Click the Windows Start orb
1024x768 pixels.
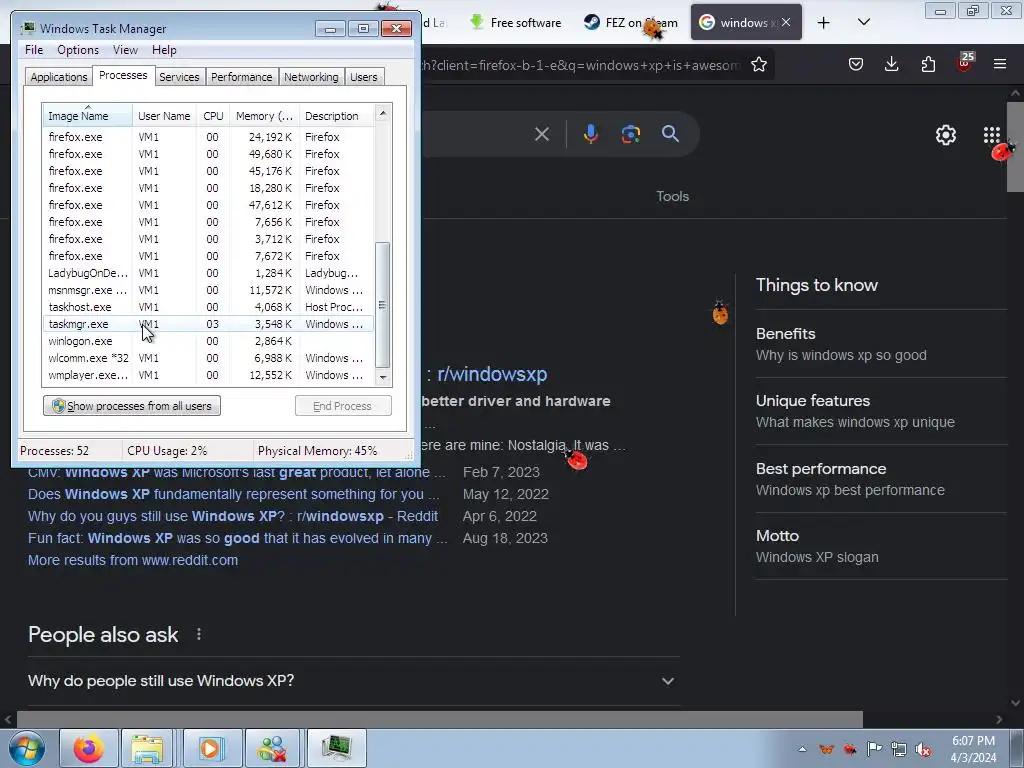tap(27, 748)
